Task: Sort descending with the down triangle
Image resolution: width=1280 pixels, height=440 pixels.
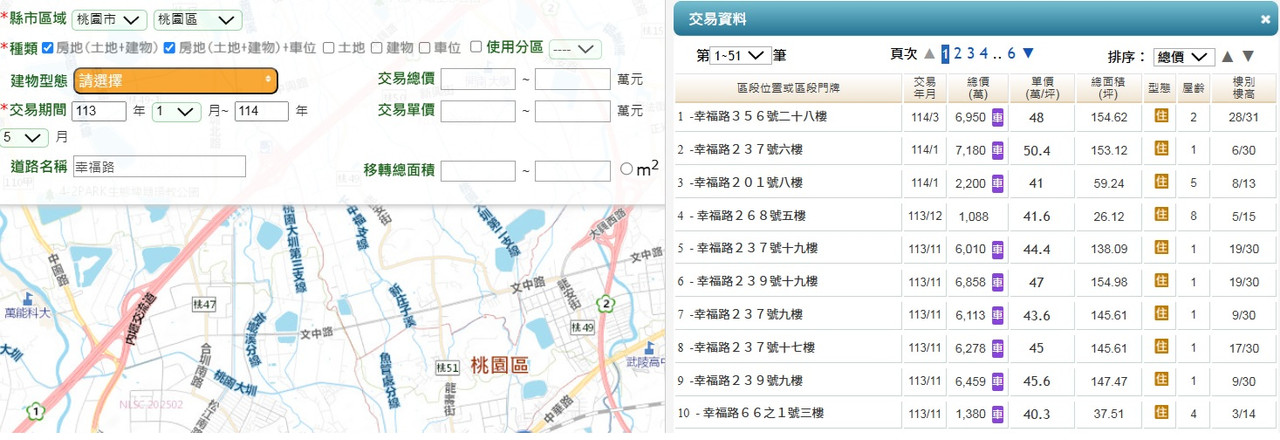Action: coord(1248,57)
